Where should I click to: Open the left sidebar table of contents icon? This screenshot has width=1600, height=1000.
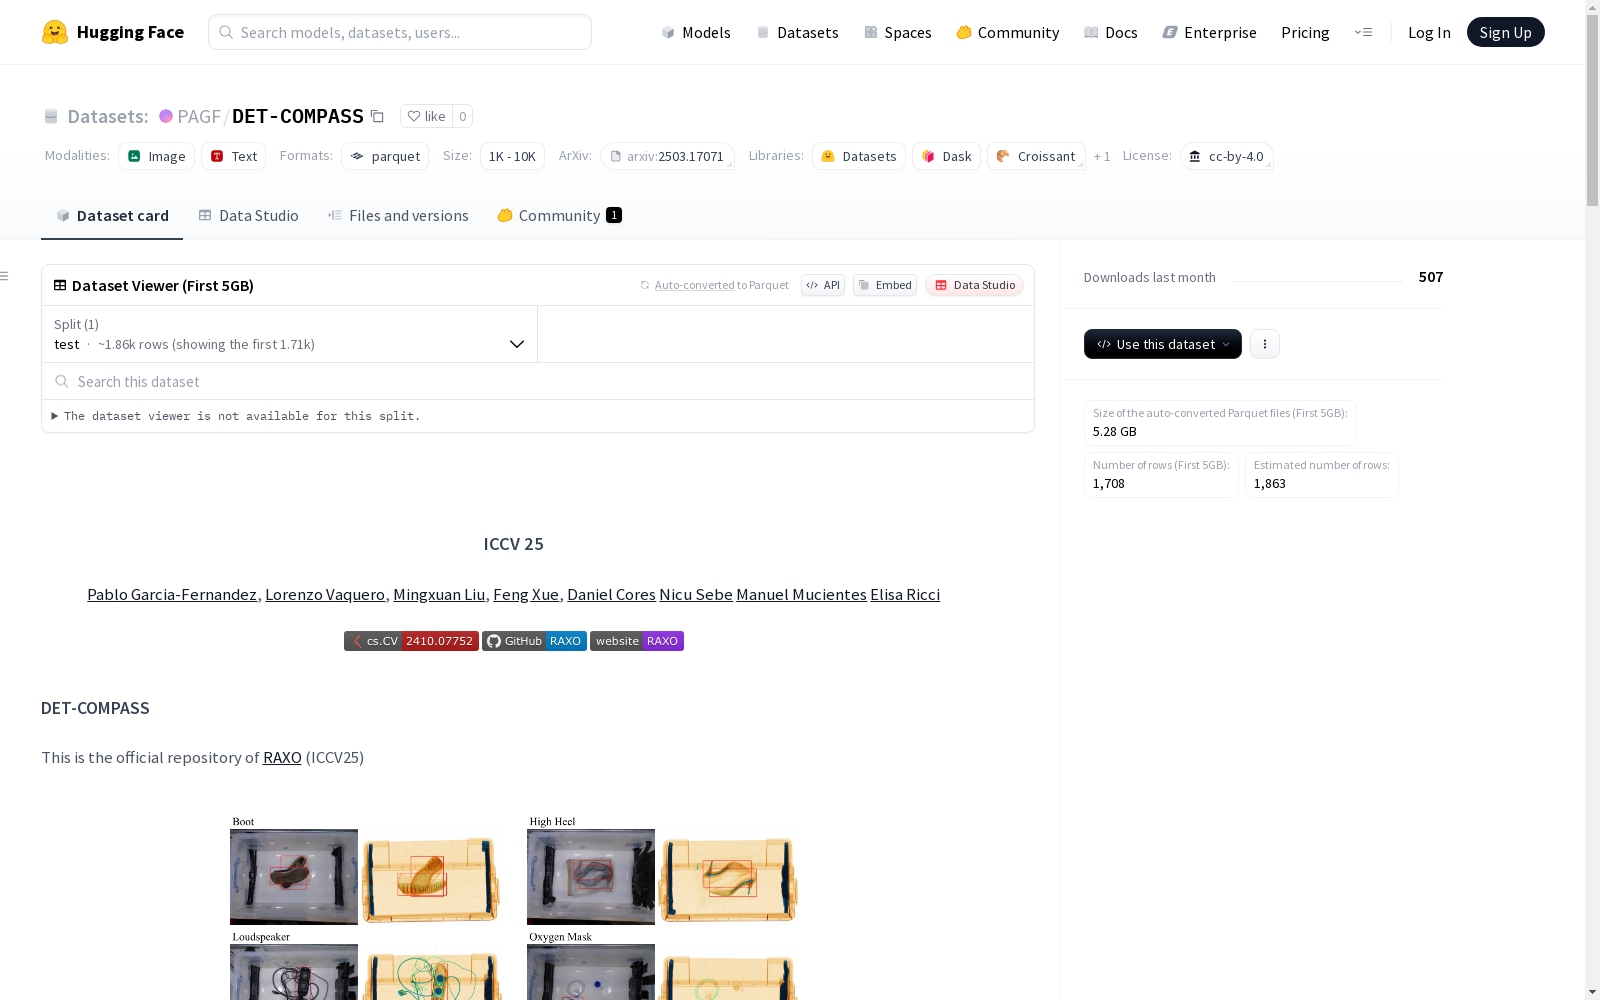pyautogui.click(x=5, y=276)
